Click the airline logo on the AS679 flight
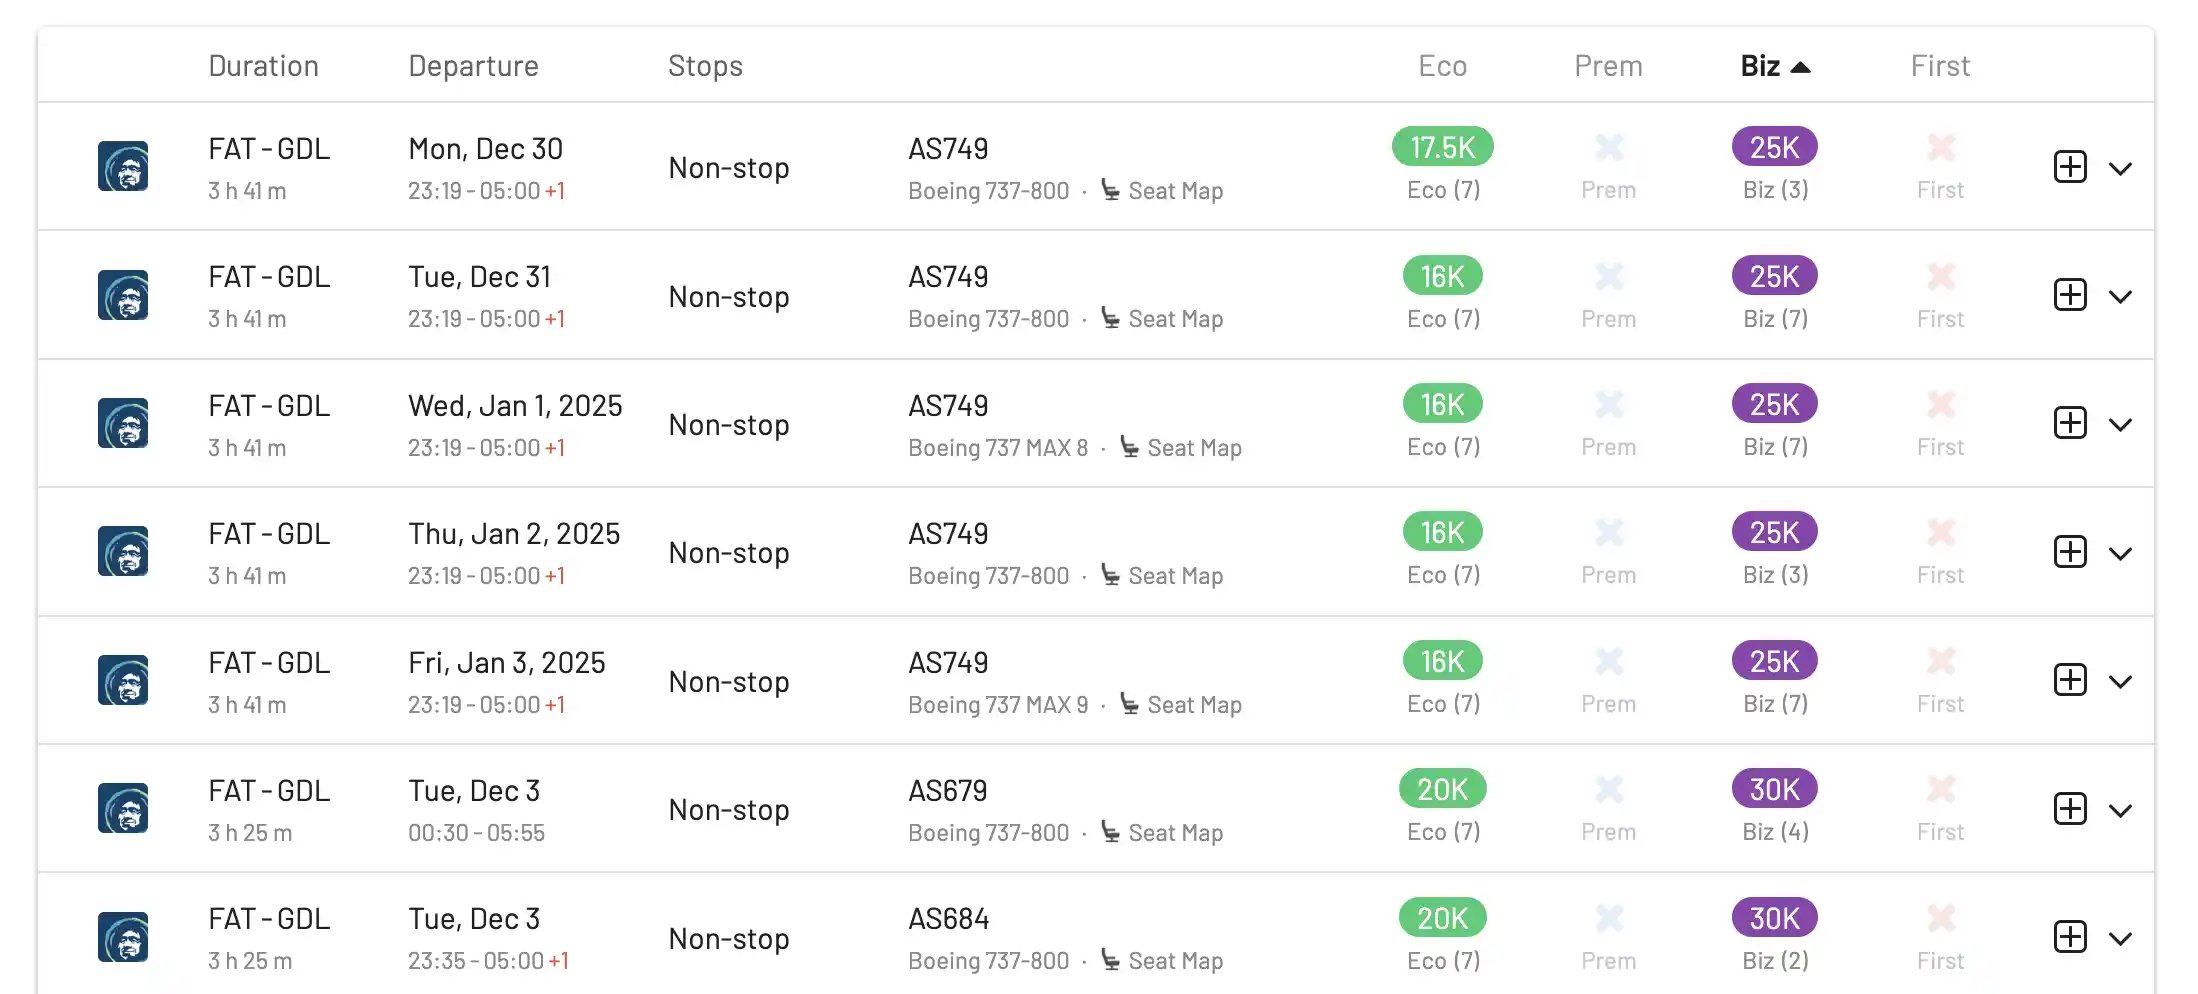 tap(123, 808)
